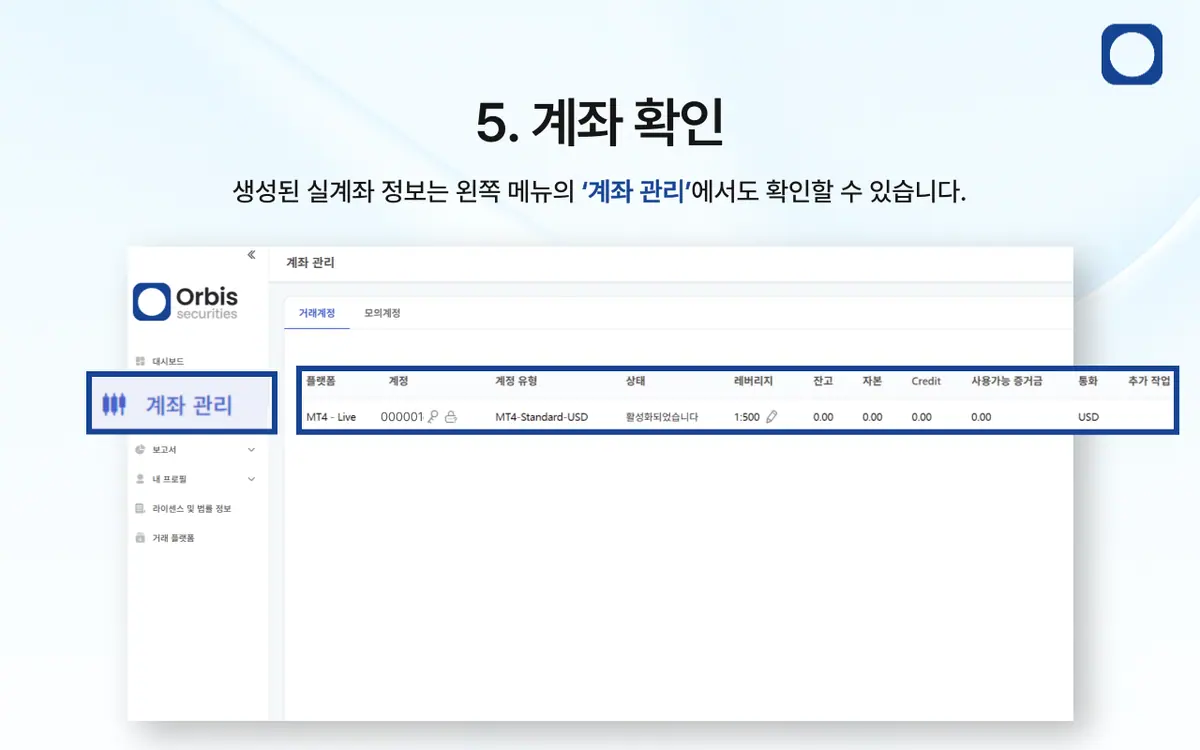Screen dimensions: 1200x750
Task: Open 라이센스 및 법률 정보 page
Action: pyautogui.click(x=192, y=508)
